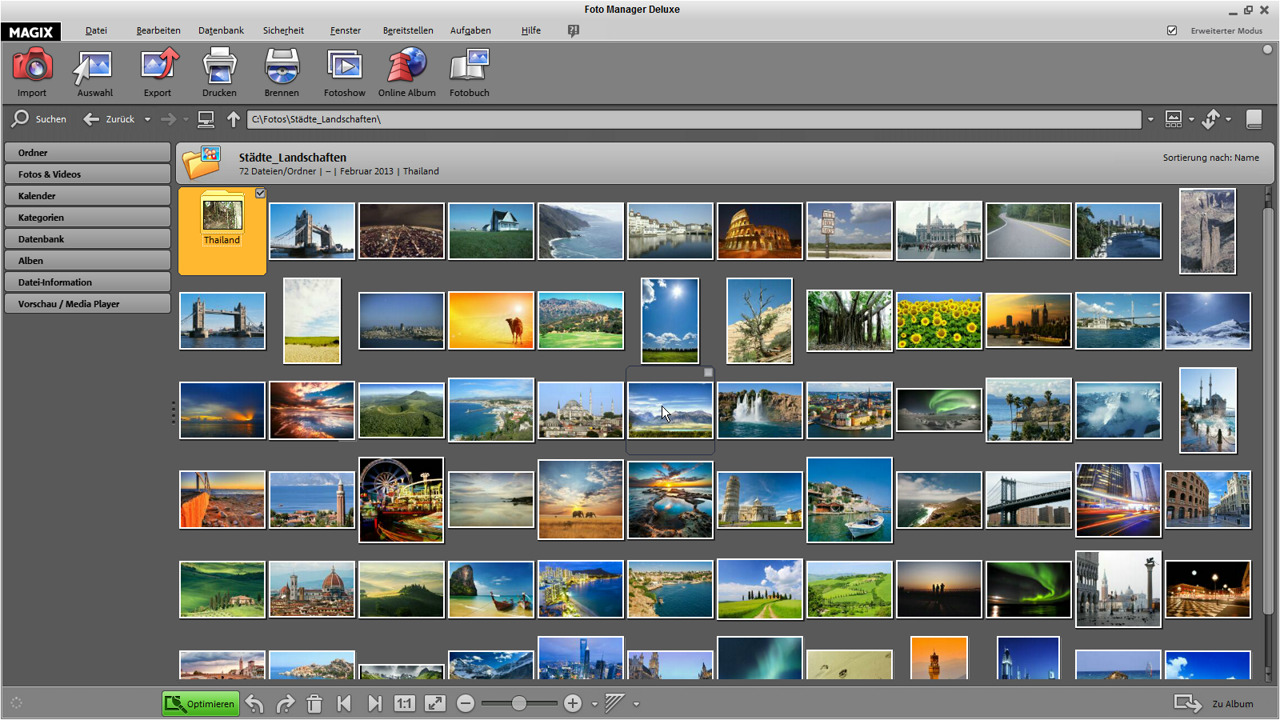Toggle the Erweiterter Modus checkbox

[1172, 31]
